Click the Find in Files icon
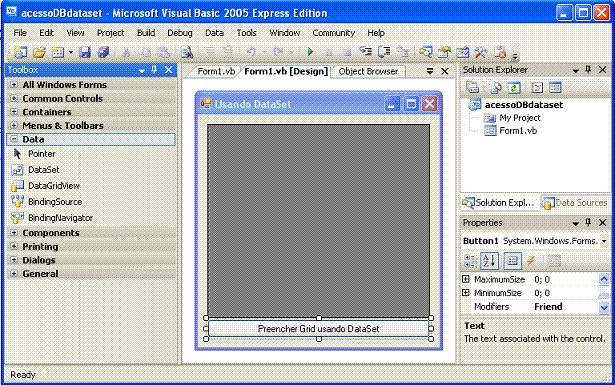 pos(187,52)
